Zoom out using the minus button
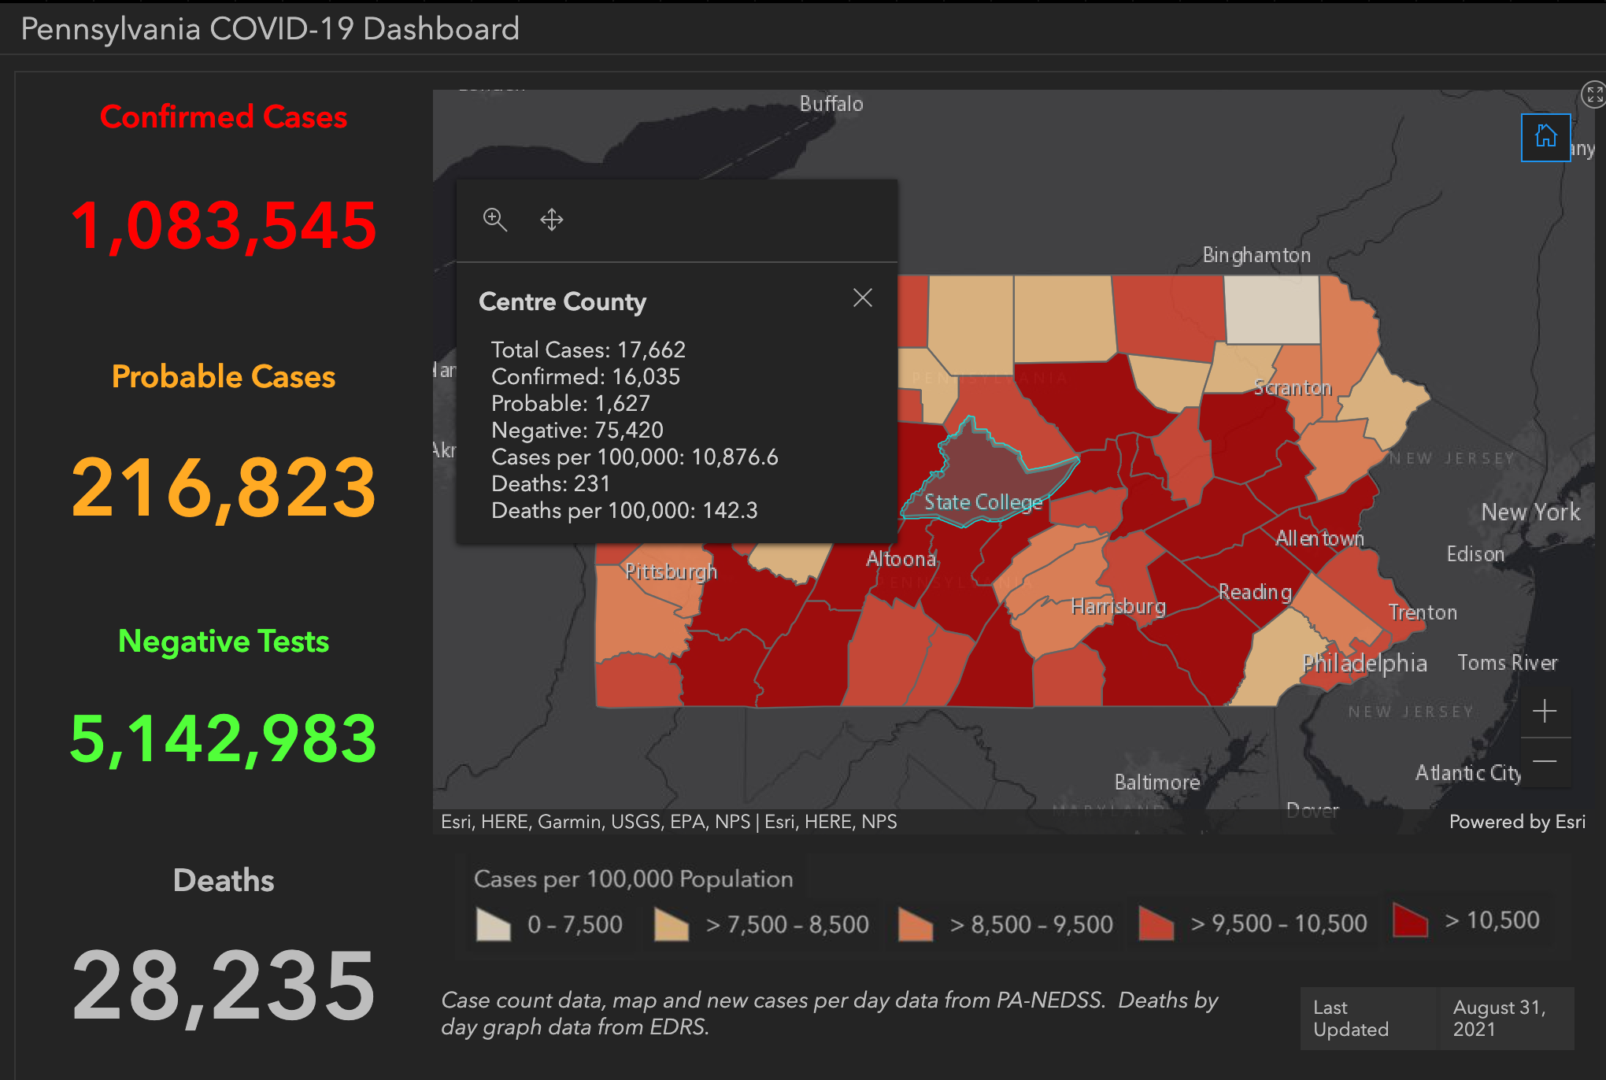1606x1080 pixels. pyautogui.click(x=1544, y=762)
